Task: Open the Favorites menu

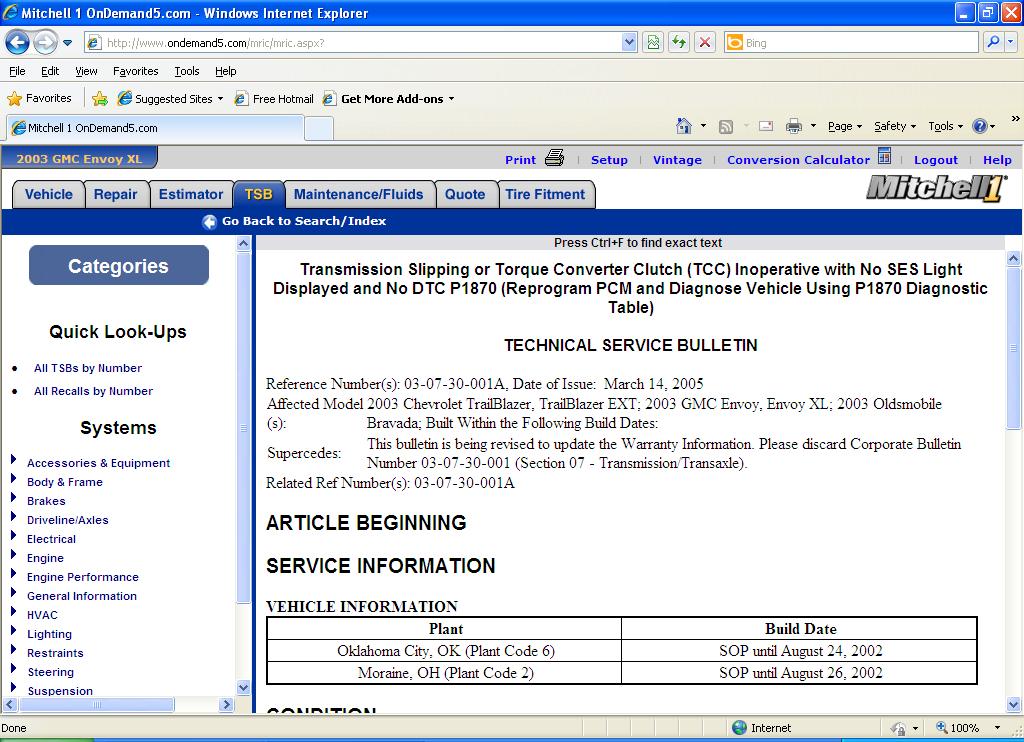Action: pos(135,71)
